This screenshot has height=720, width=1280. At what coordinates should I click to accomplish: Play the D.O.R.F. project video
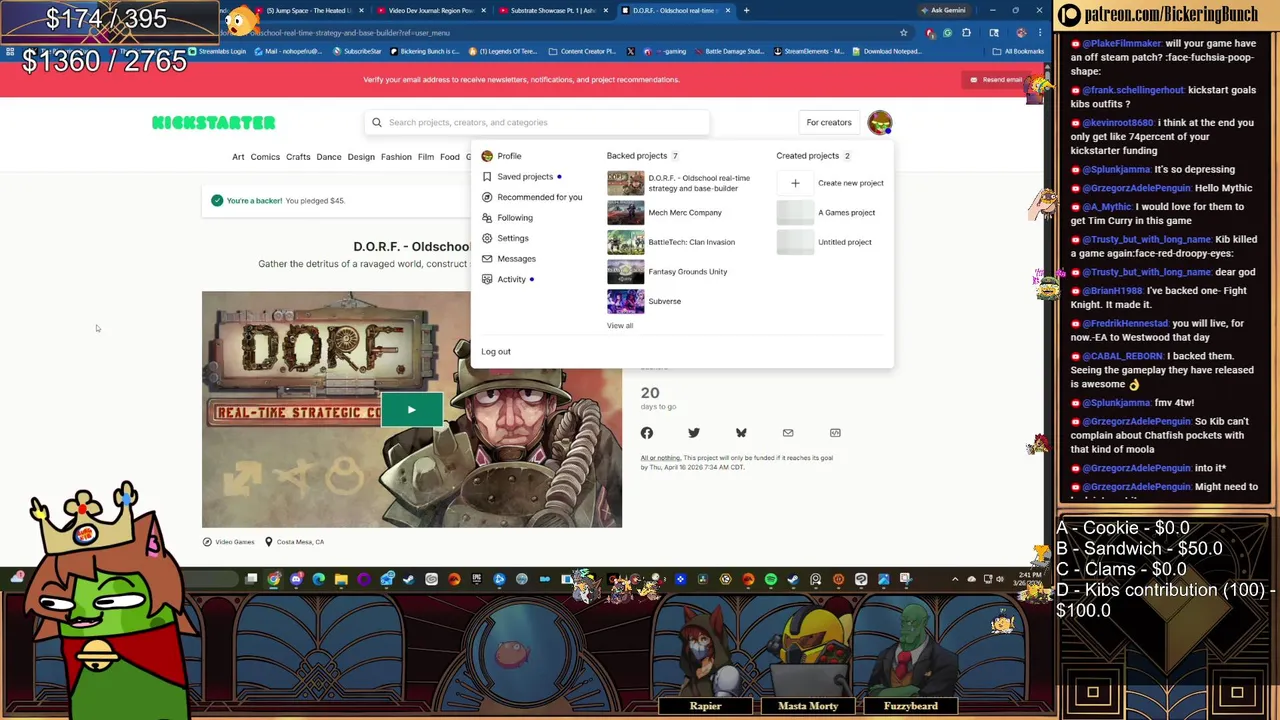tap(411, 409)
